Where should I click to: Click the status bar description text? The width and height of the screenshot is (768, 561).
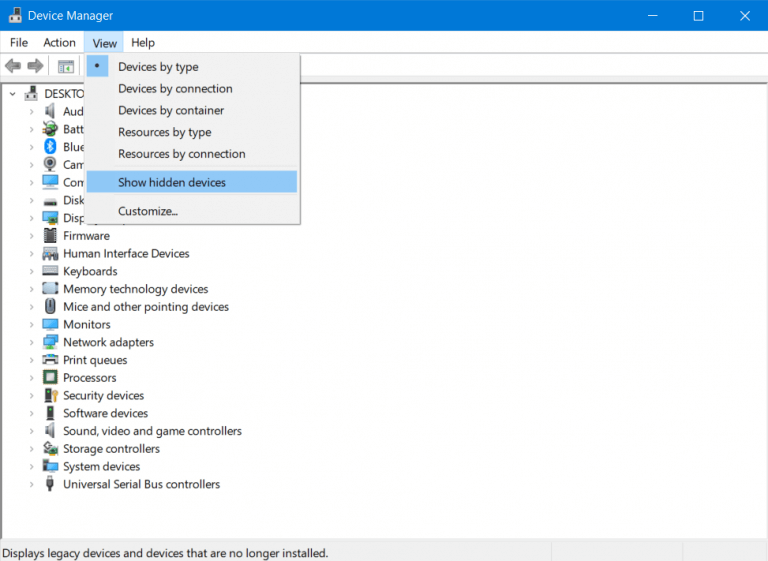tap(165, 553)
